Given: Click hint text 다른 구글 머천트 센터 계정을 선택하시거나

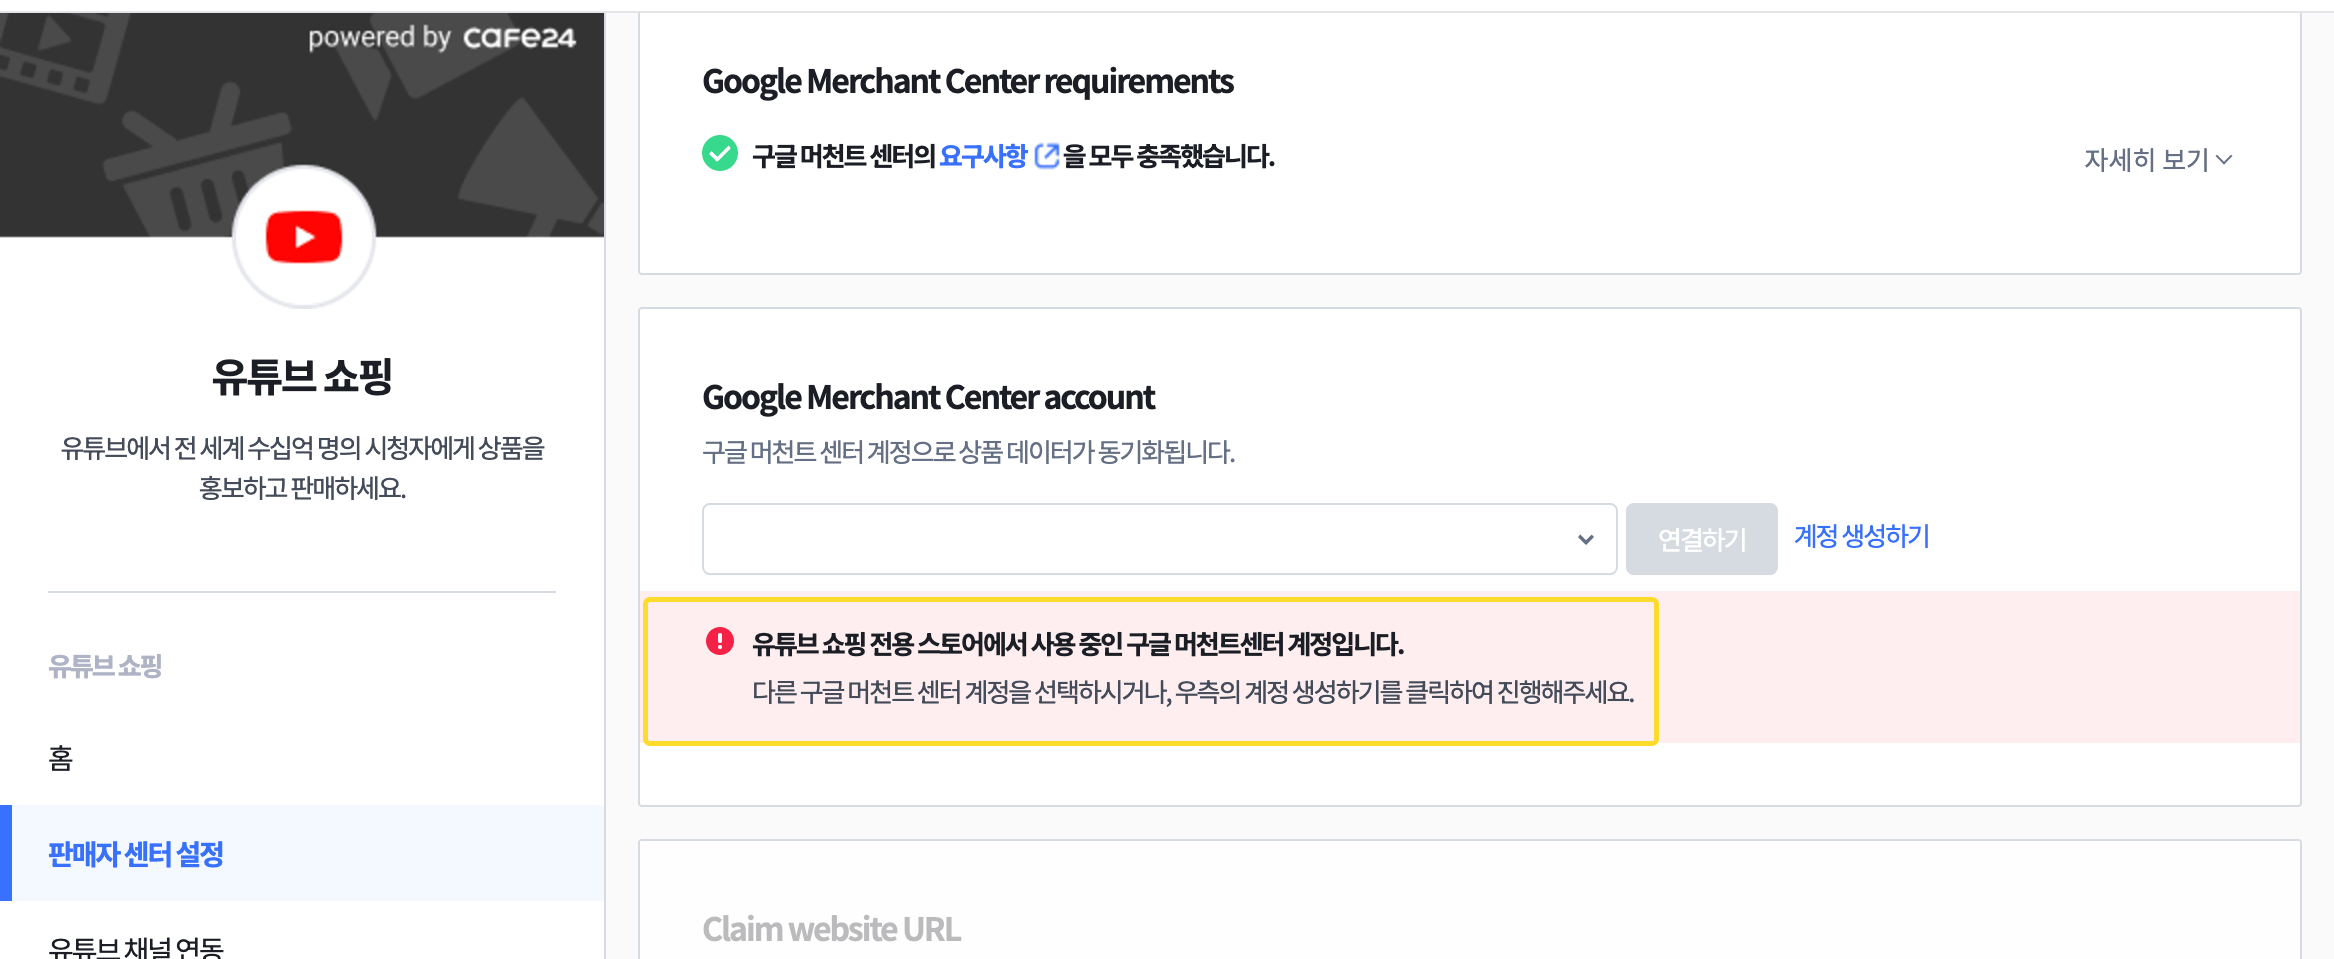Looking at the screenshot, I should pos(1193,692).
